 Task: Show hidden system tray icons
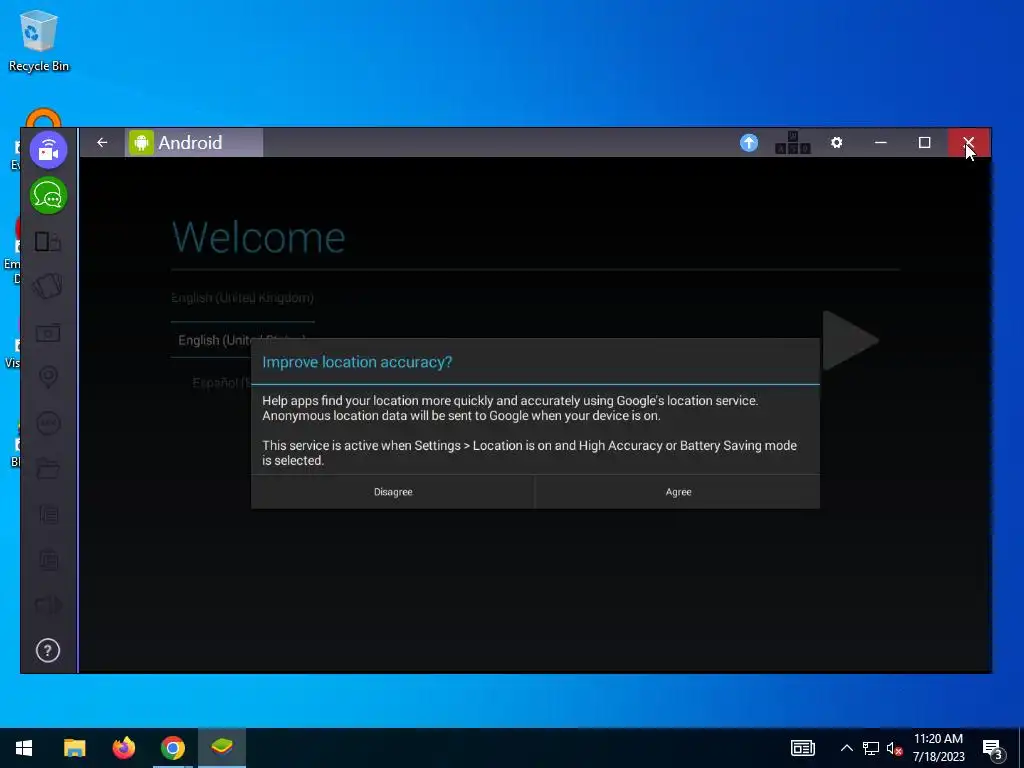pyautogui.click(x=846, y=748)
